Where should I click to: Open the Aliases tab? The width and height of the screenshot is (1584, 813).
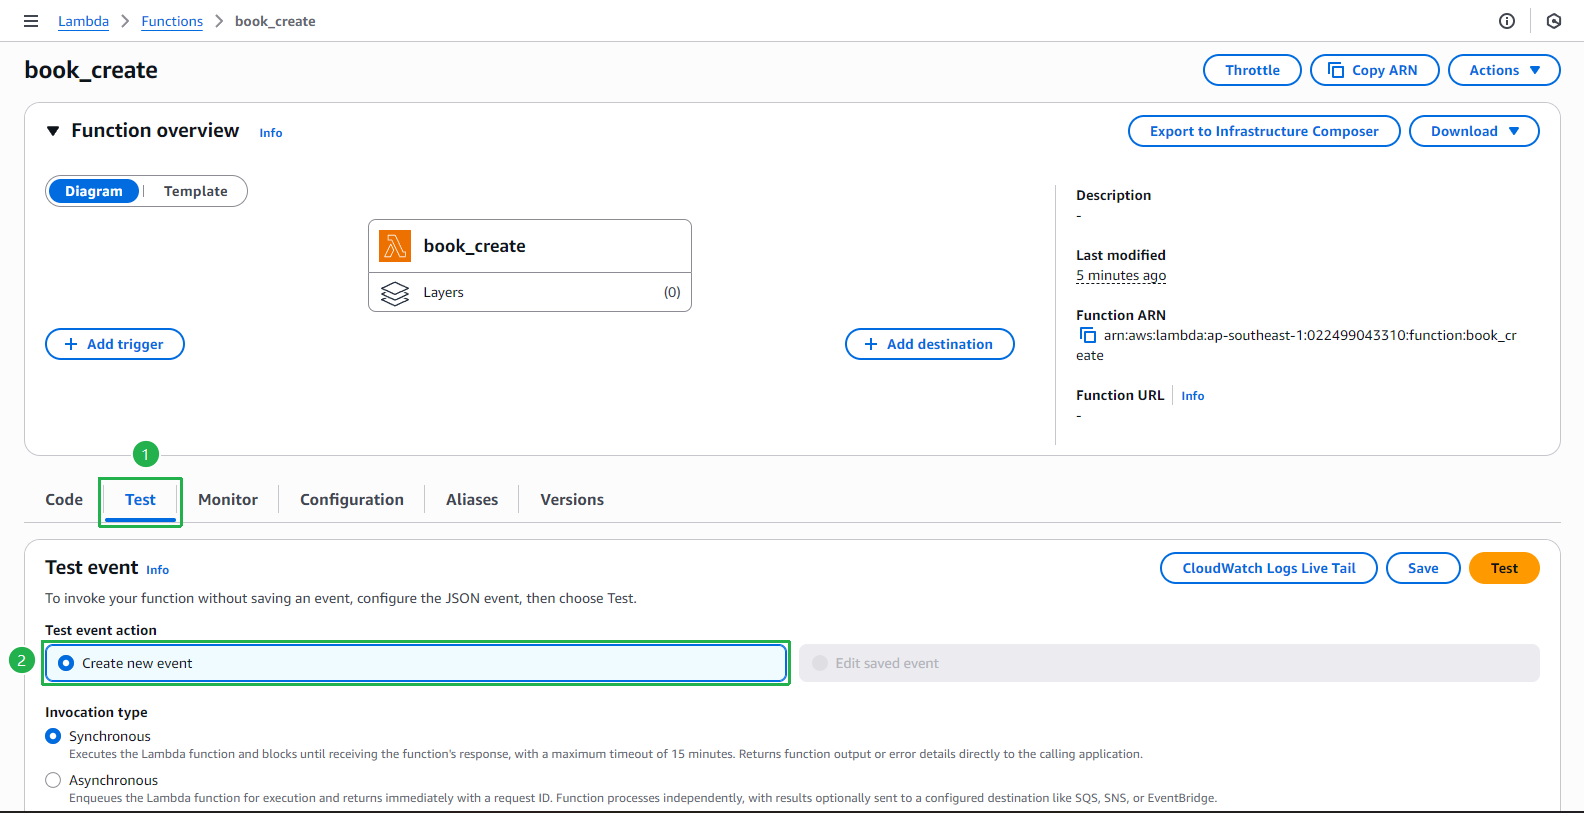coord(472,499)
